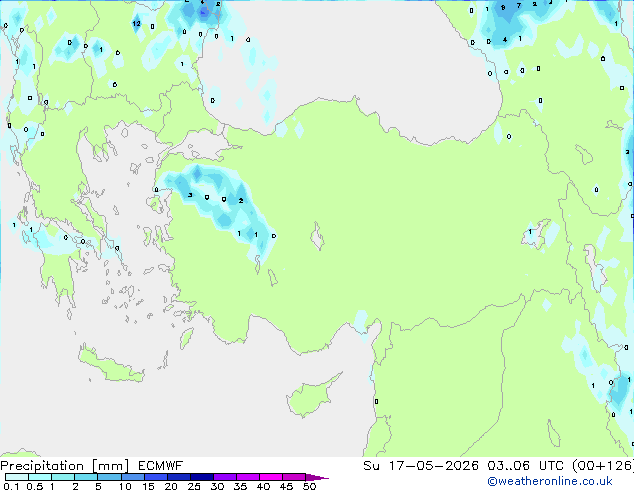Click the 'ECMWF' model label
This screenshot has height=490, width=634.
pos(161,466)
